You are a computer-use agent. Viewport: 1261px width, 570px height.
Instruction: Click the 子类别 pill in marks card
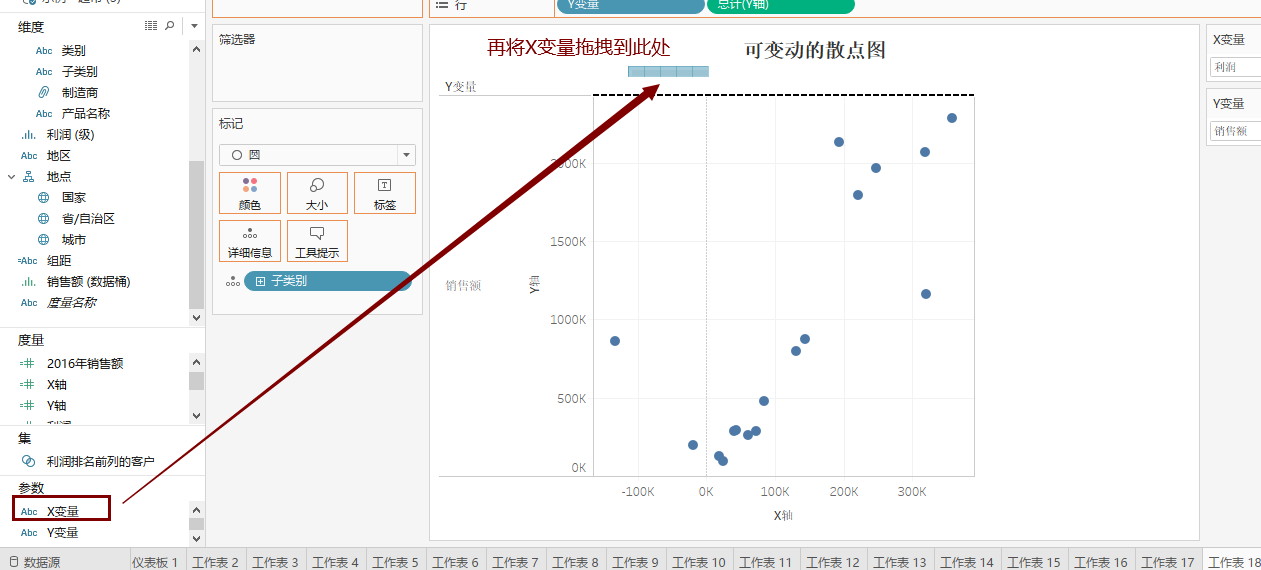pyautogui.click(x=328, y=281)
